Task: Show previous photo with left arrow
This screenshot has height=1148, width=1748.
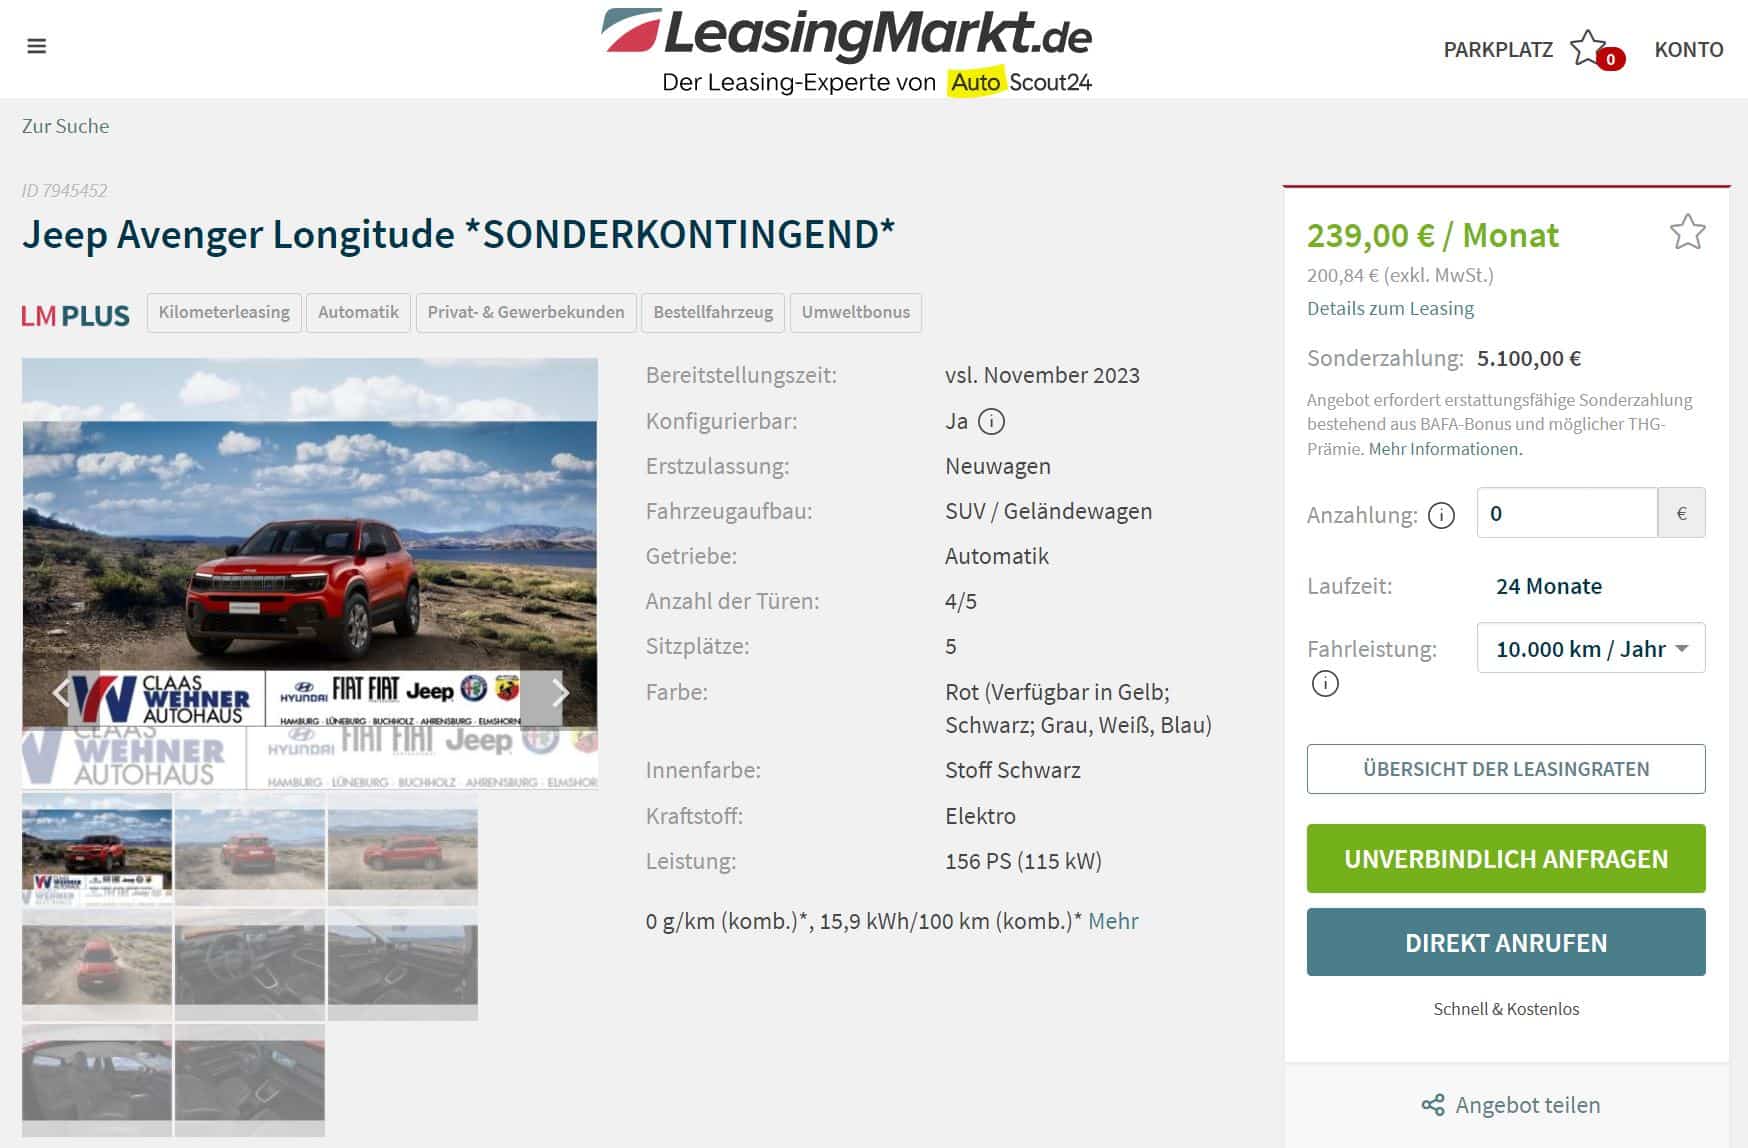Action: click(62, 692)
